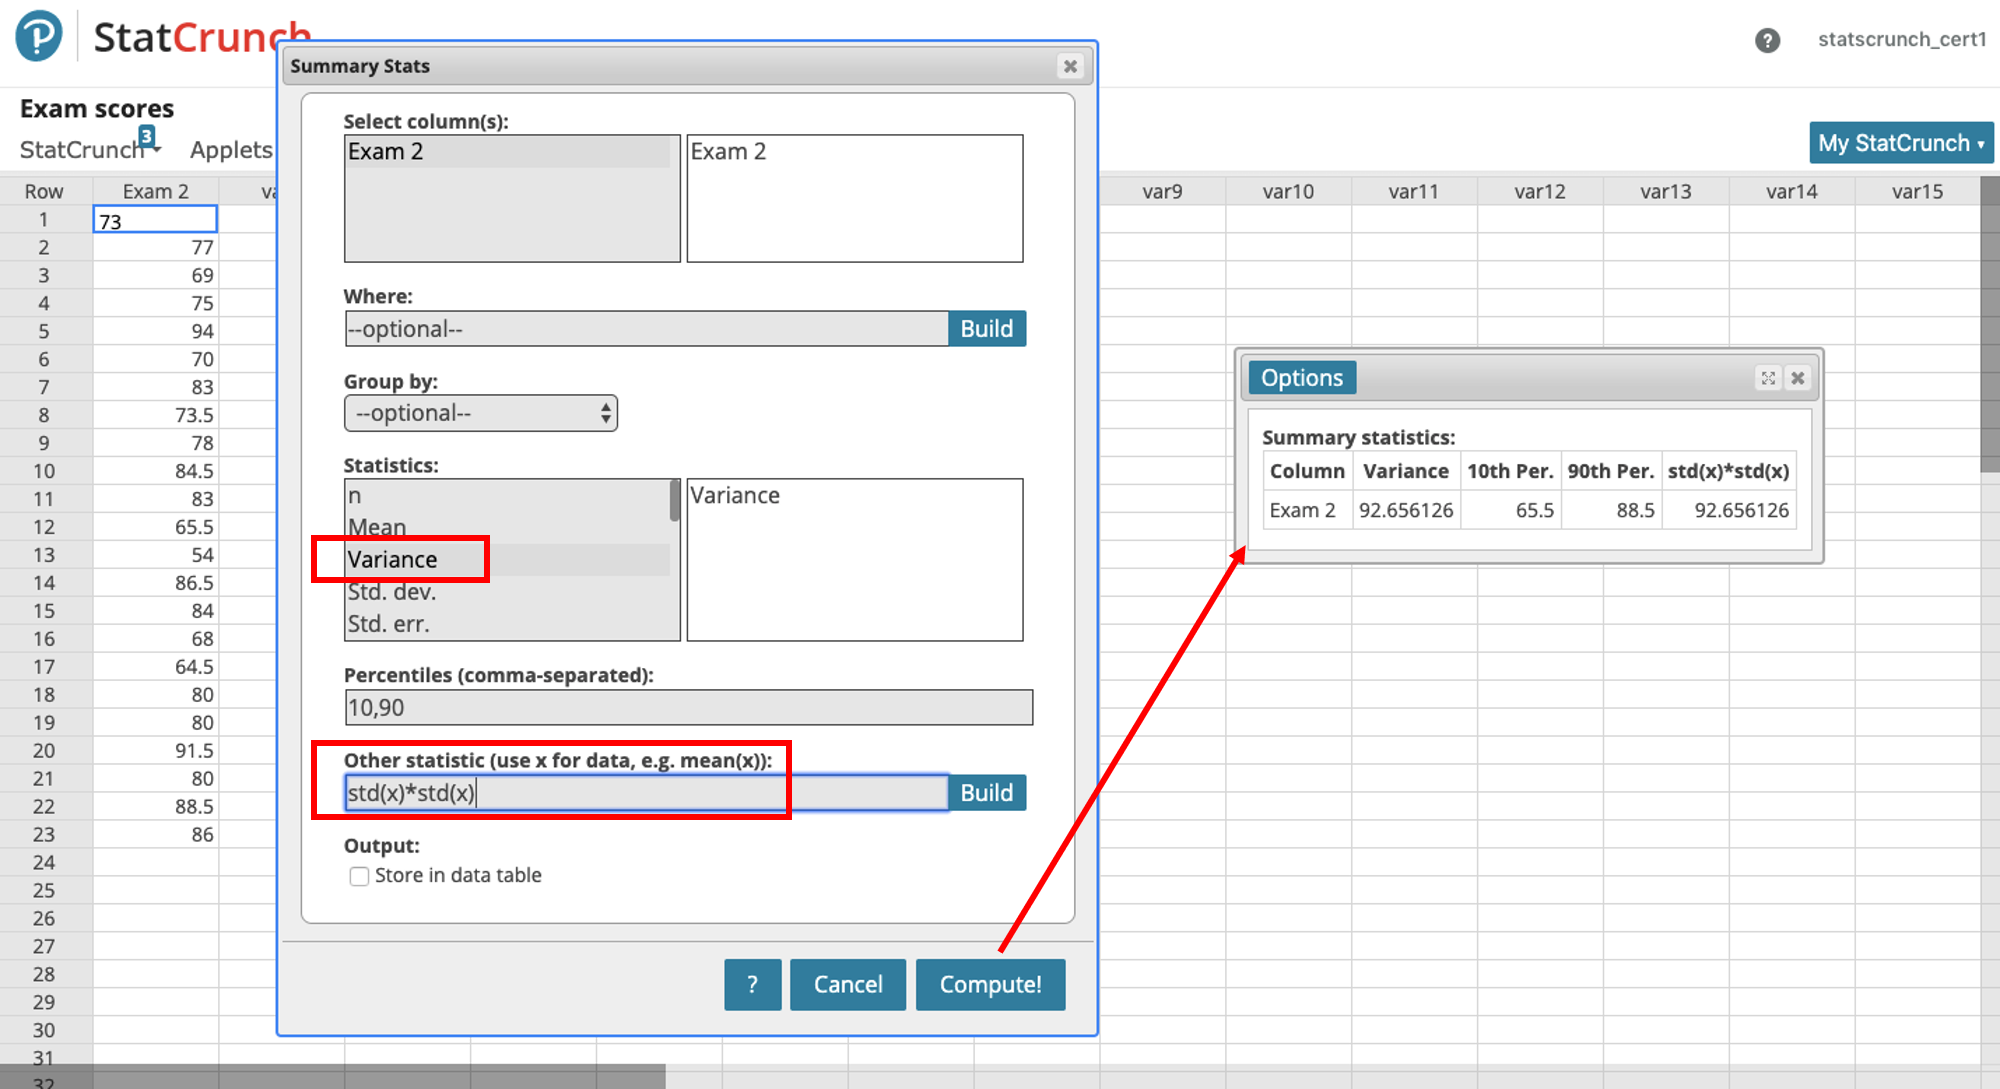Click the Compute! button
This screenshot has height=1089, width=2000.
(990, 985)
